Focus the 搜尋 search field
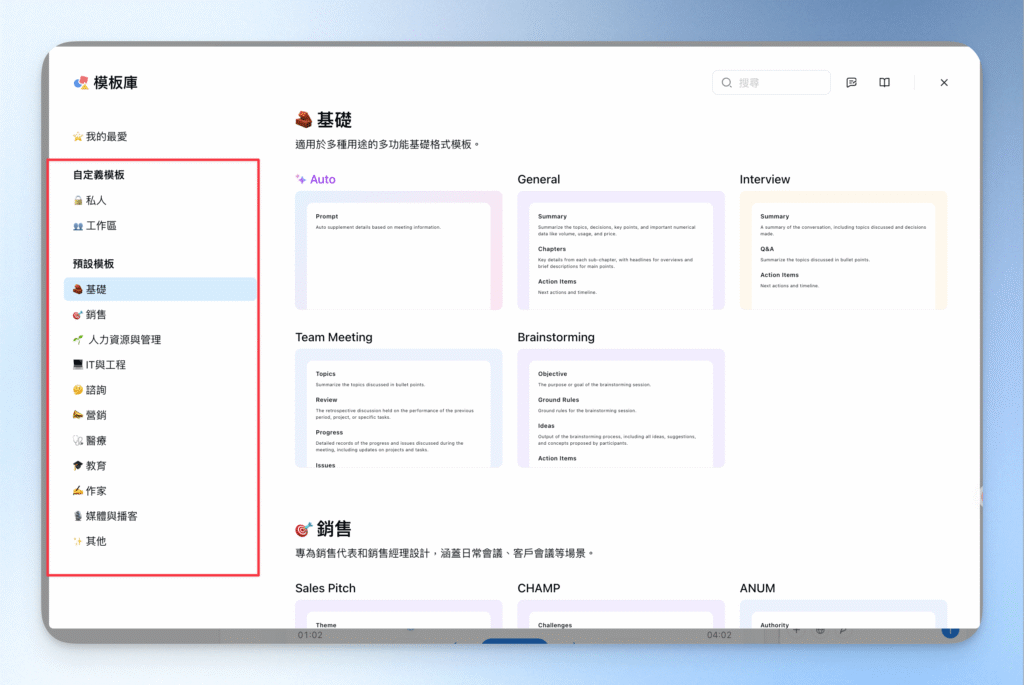Screen dimensions: 1024x685 [771, 82]
